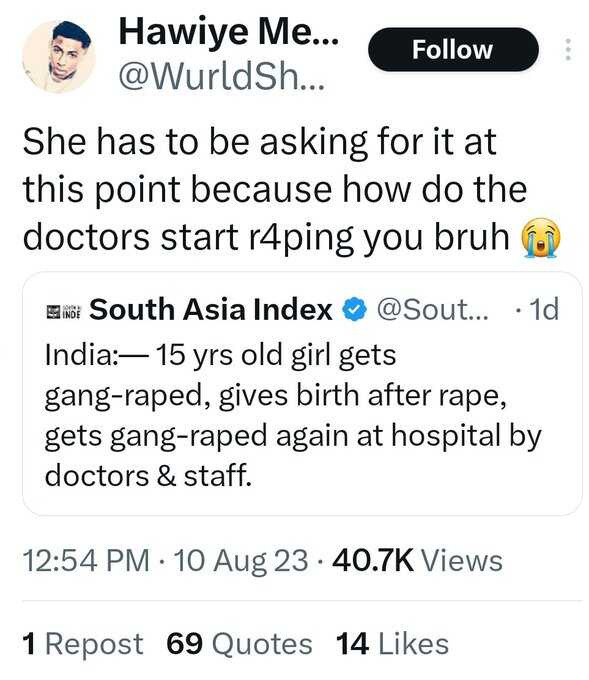Image resolution: width=589 pixels, height=680 pixels.
Task: Open the @WurldSh... handle link
Action: tap(222, 77)
